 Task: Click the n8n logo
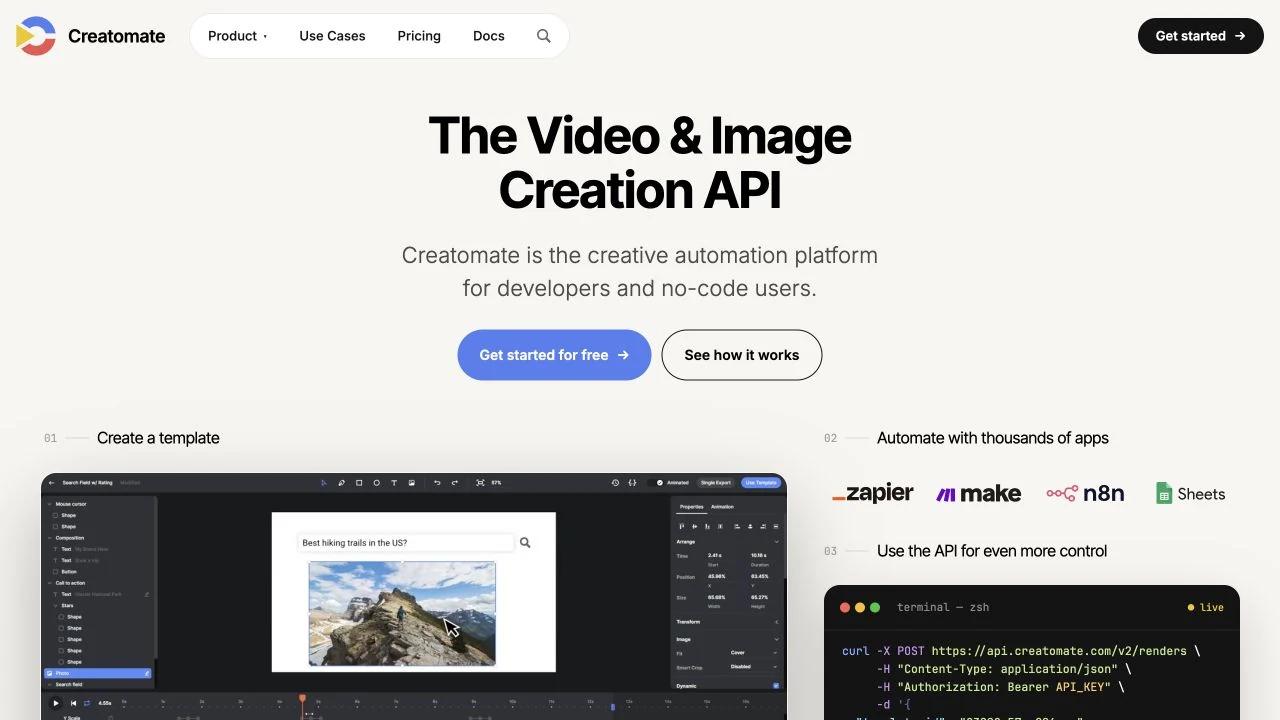click(1086, 493)
